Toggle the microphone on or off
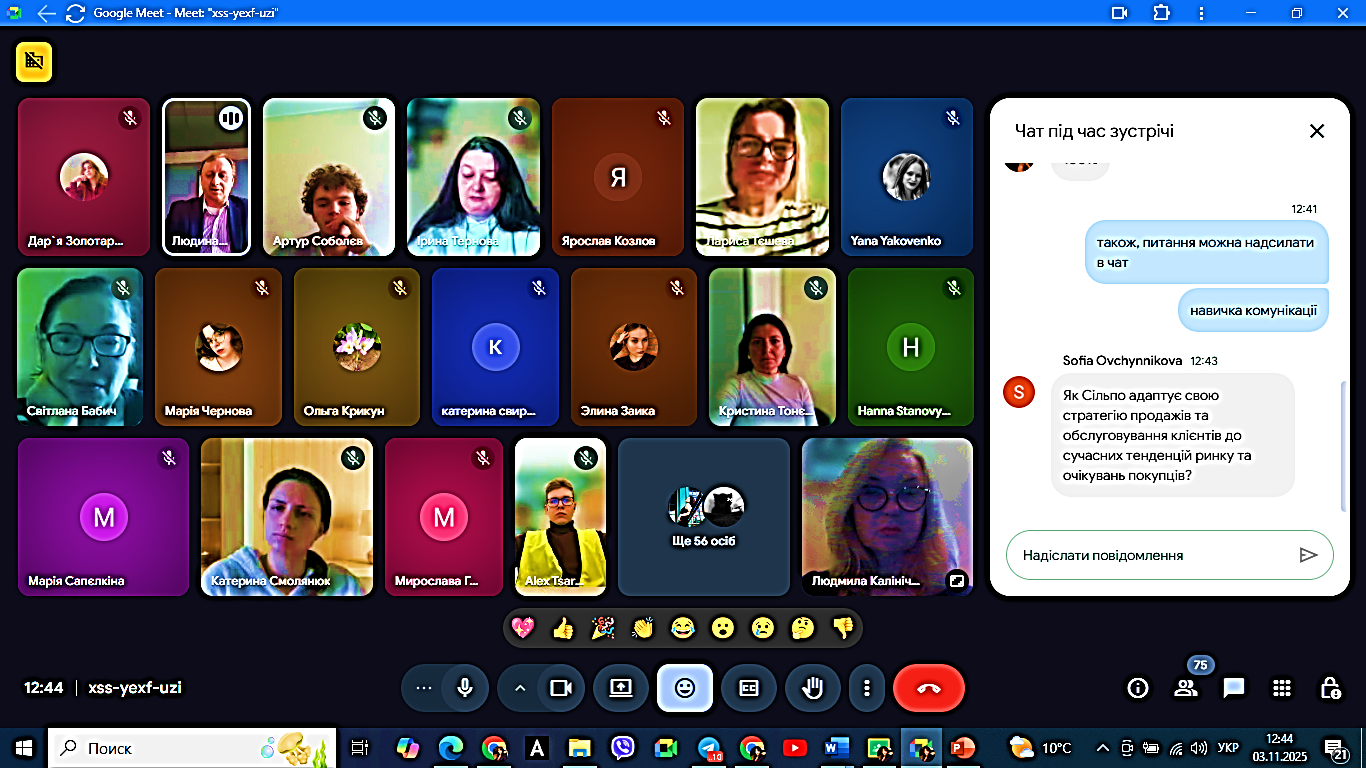 point(465,688)
